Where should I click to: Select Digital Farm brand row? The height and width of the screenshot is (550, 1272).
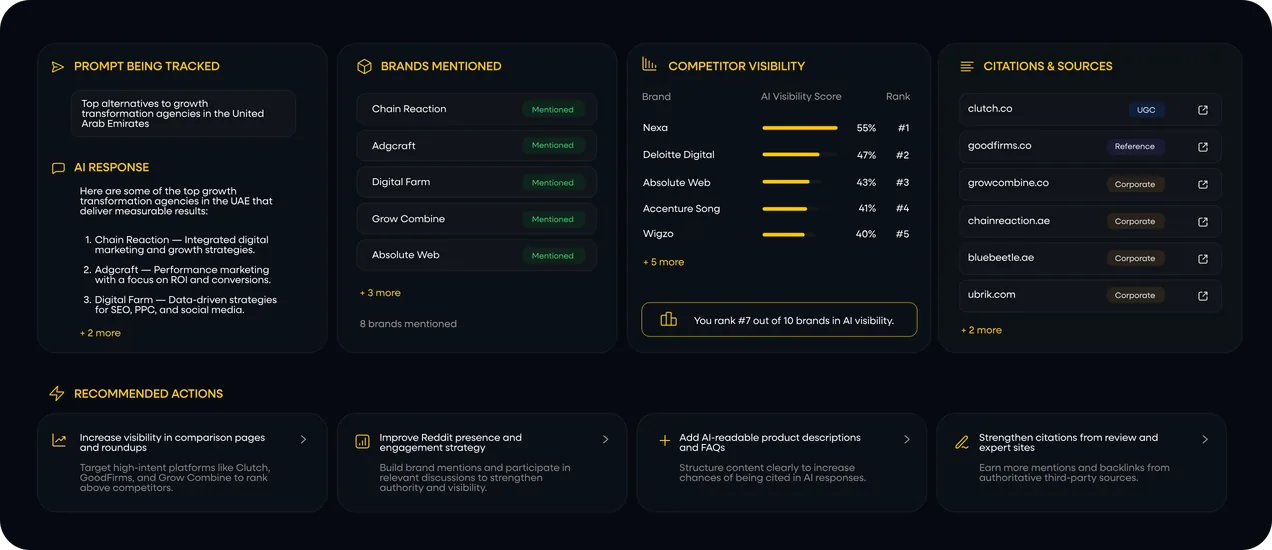(477, 182)
